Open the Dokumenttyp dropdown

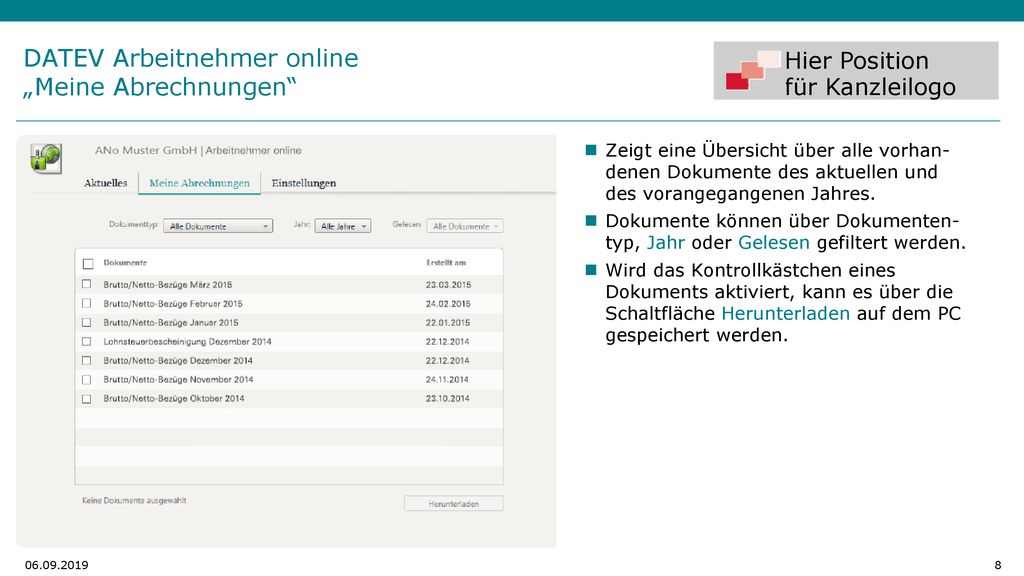pos(218,226)
